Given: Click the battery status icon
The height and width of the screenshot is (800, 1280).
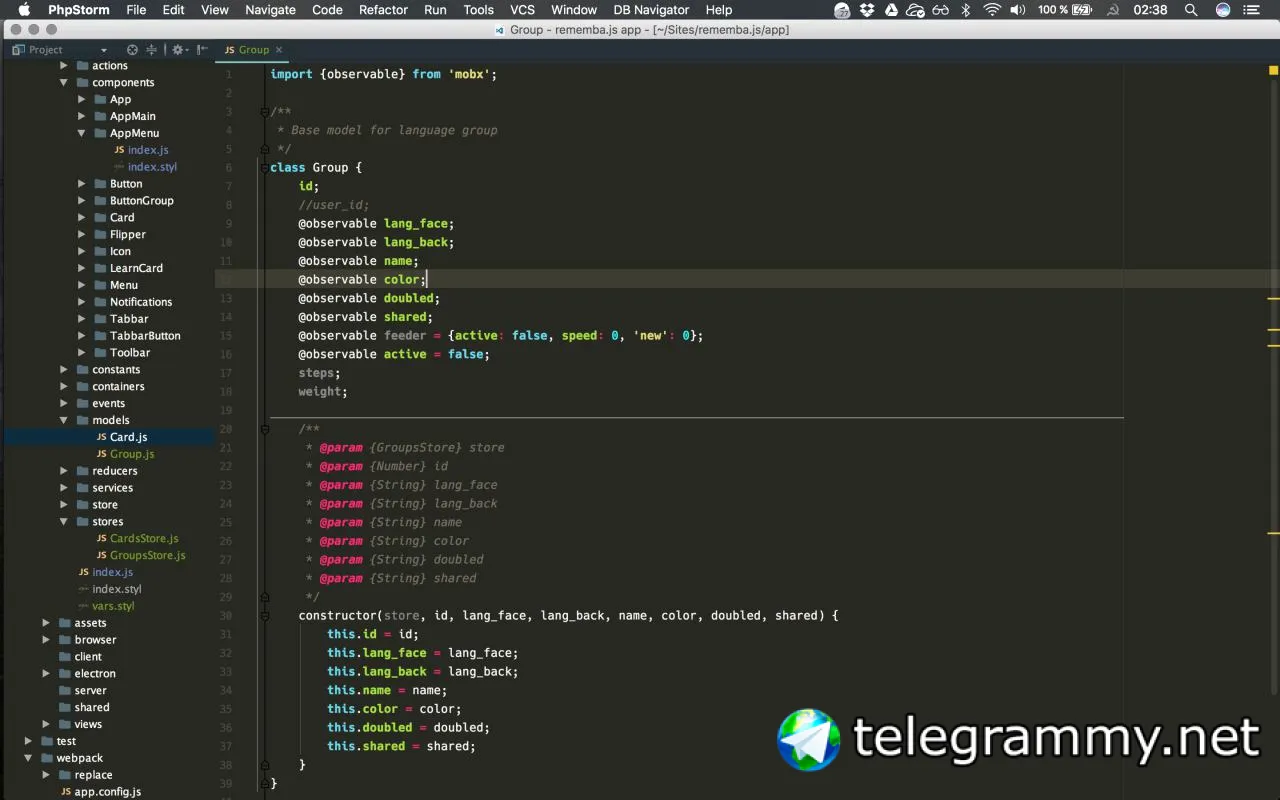Looking at the screenshot, I should pyautogui.click(x=1083, y=10).
